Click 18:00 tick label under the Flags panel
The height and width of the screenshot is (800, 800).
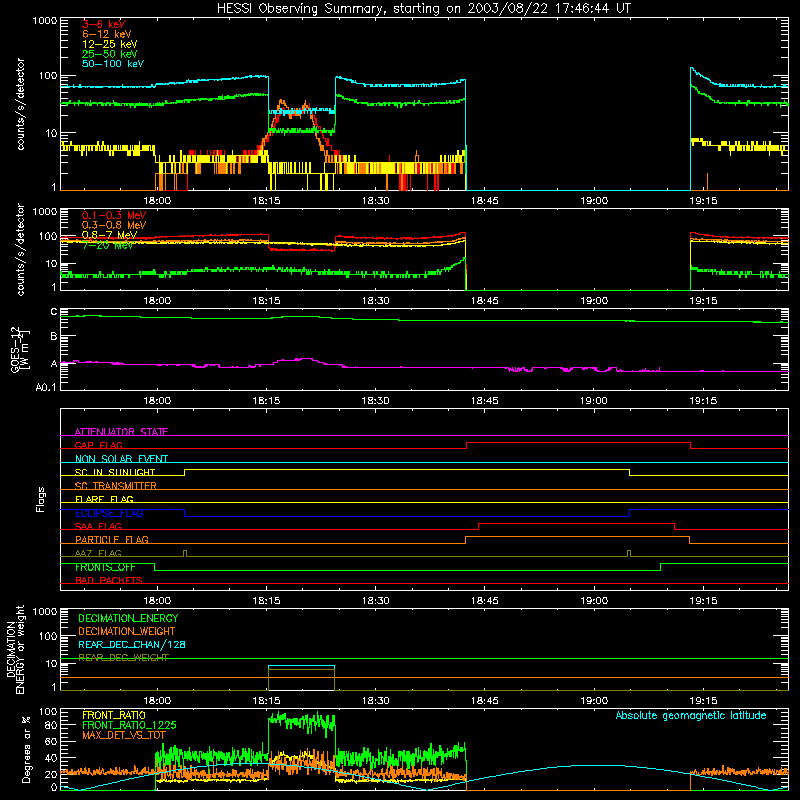point(157,601)
